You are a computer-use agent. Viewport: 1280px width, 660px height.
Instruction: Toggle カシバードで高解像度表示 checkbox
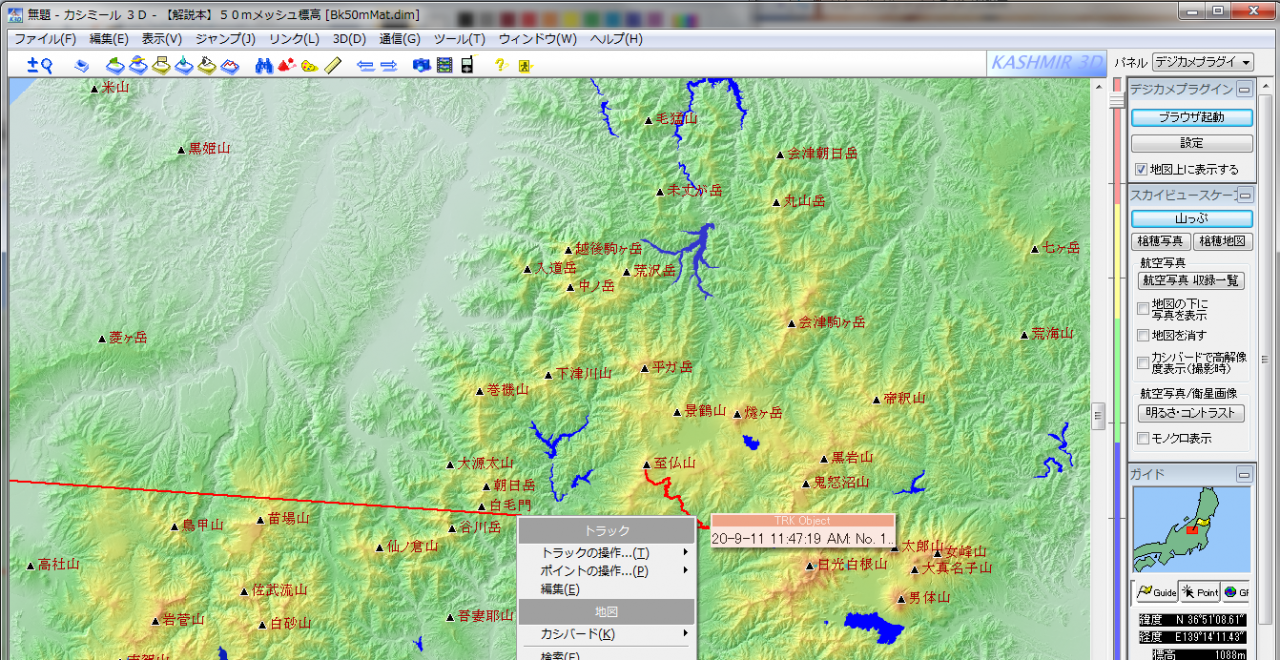tap(1143, 363)
